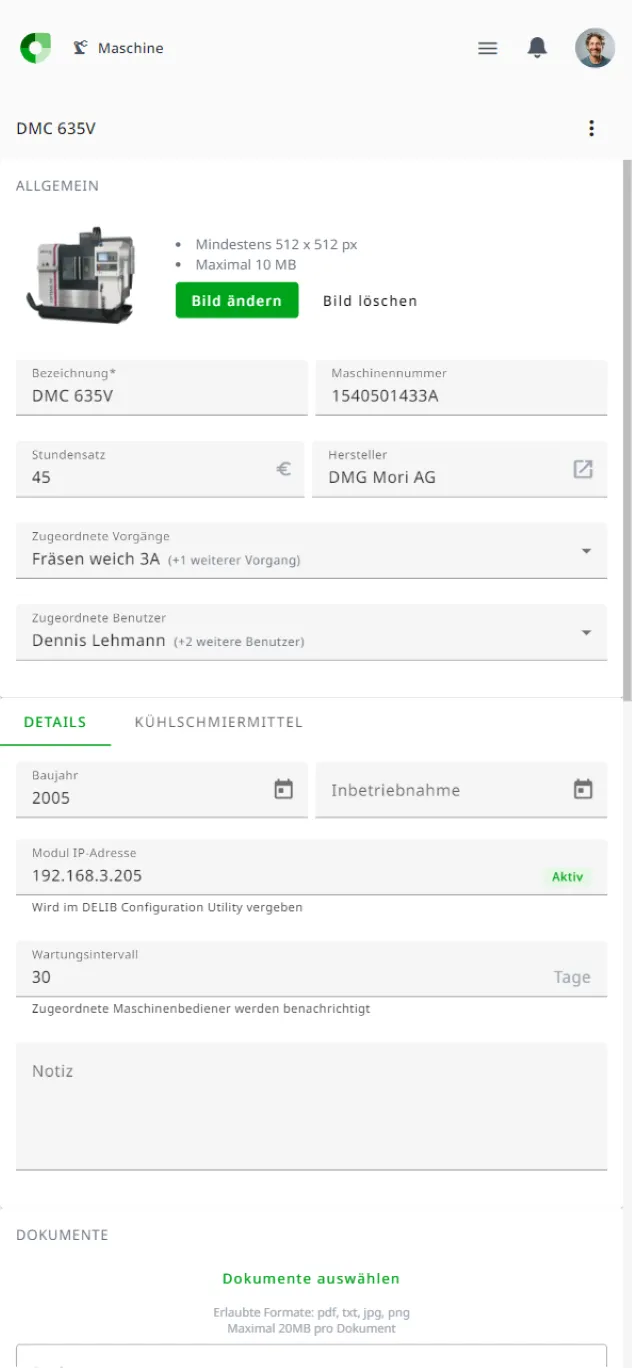Open Hersteller external link icon
Image resolution: width=632 pixels, height=1368 pixels.
click(x=583, y=469)
